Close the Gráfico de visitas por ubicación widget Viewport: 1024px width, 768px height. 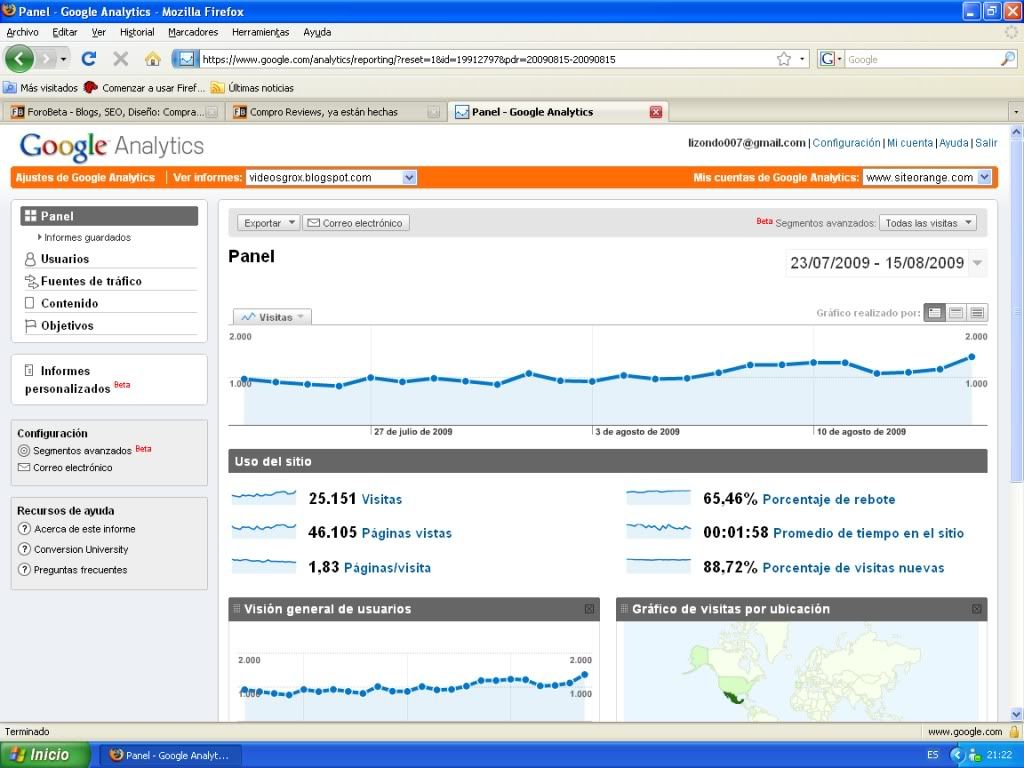click(976, 609)
